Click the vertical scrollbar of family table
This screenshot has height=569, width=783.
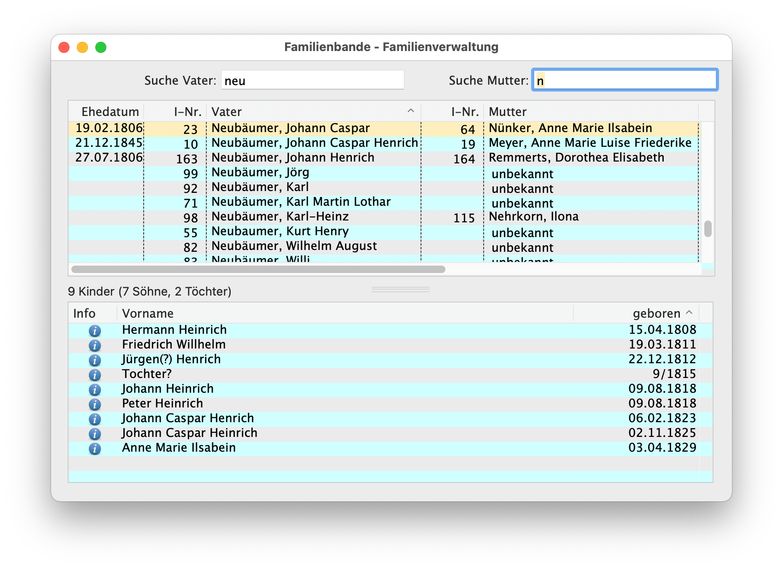(x=708, y=229)
